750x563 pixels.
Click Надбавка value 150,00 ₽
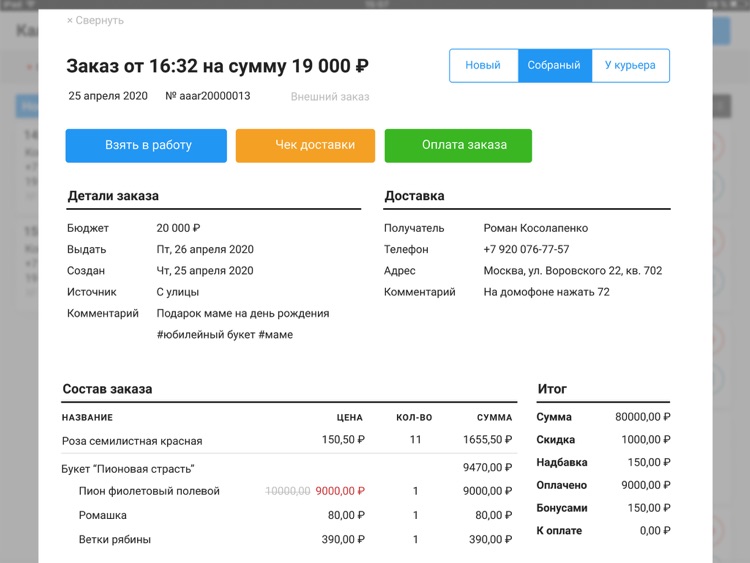(649, 463)
